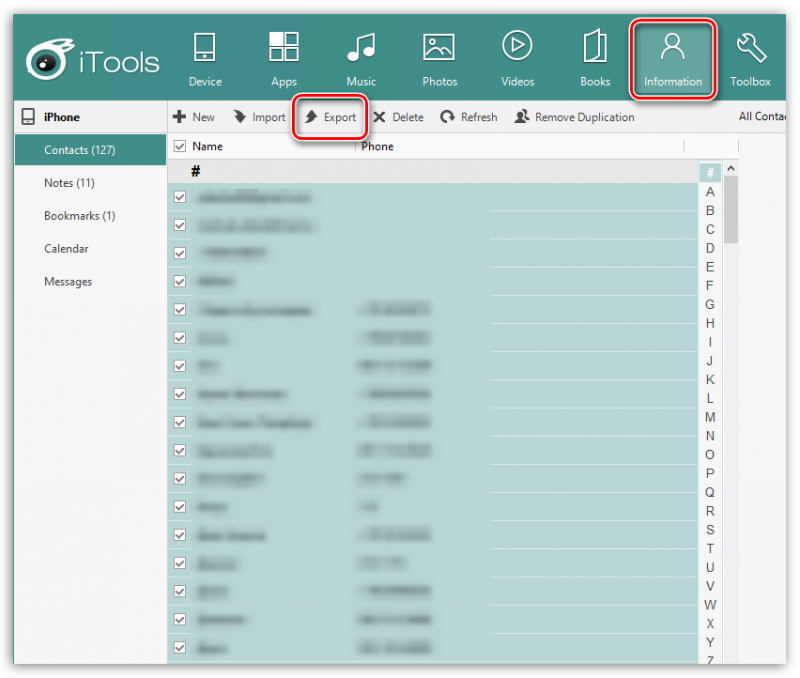The image size is (800, 678).
Task: Jump to letter M in the index
Action: [710, 417]
